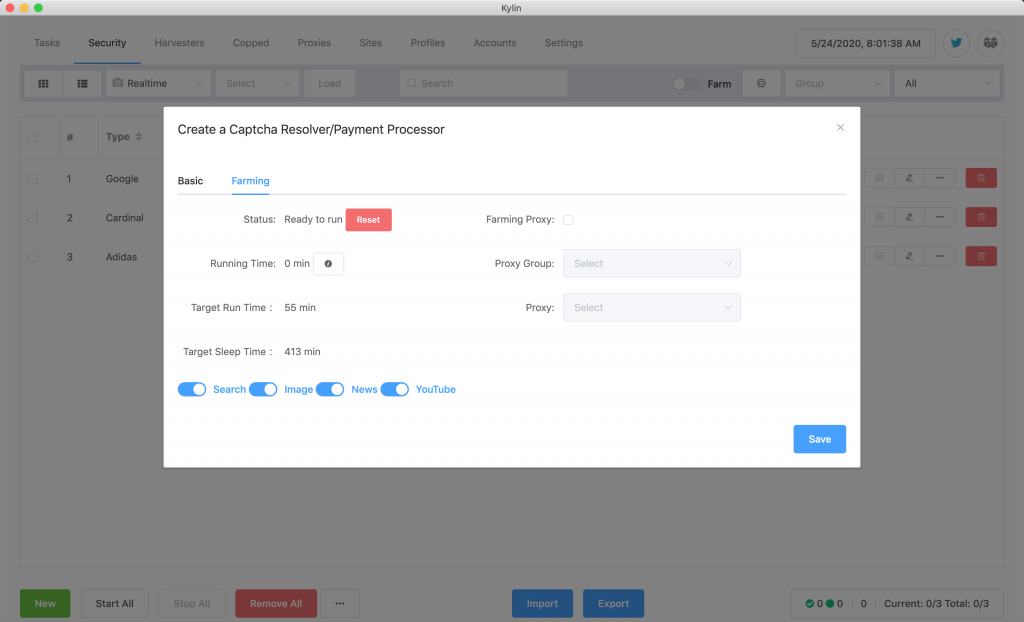The height and width of the screenshot is (622, 1024).
Task: Disable the Search farming toggle
Action: click(x=192, y=389)
